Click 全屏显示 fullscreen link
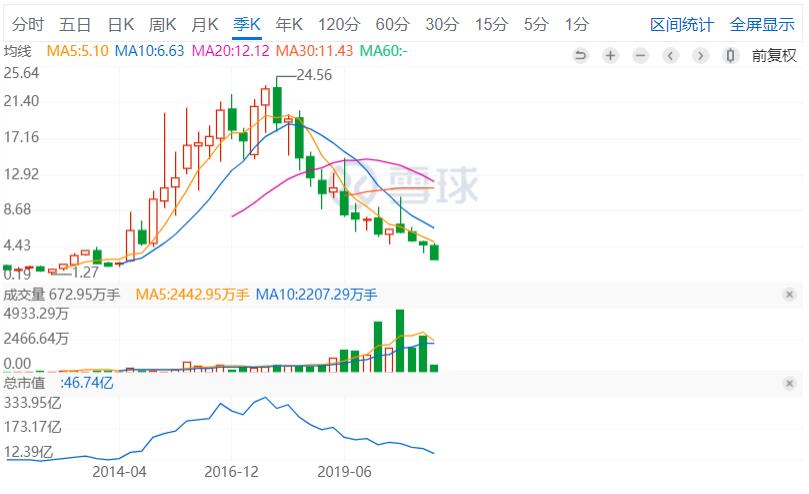Viewport: 809px width, 494px height. pyautogui.click(x=762, y=24)
